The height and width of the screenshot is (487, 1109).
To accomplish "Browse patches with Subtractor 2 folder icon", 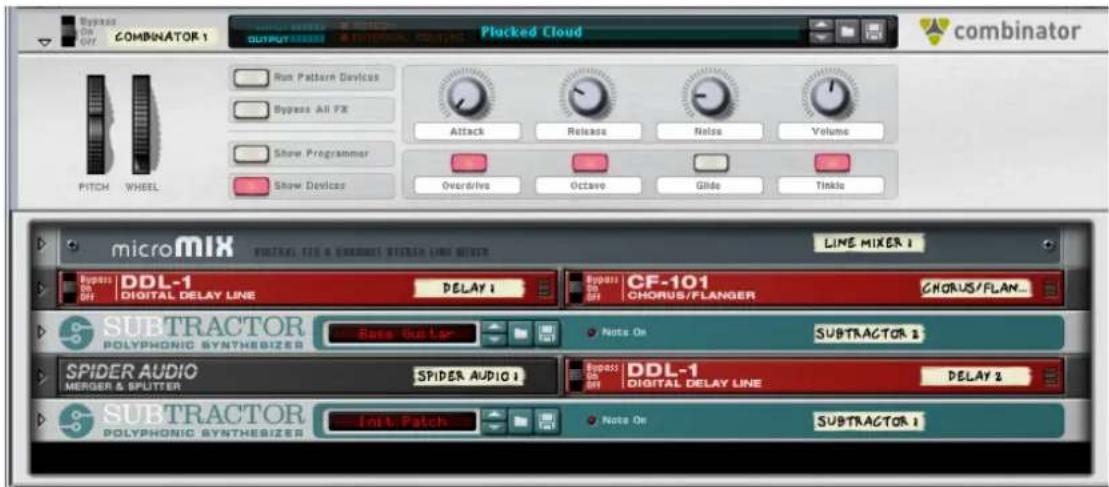I will point(519,334).
